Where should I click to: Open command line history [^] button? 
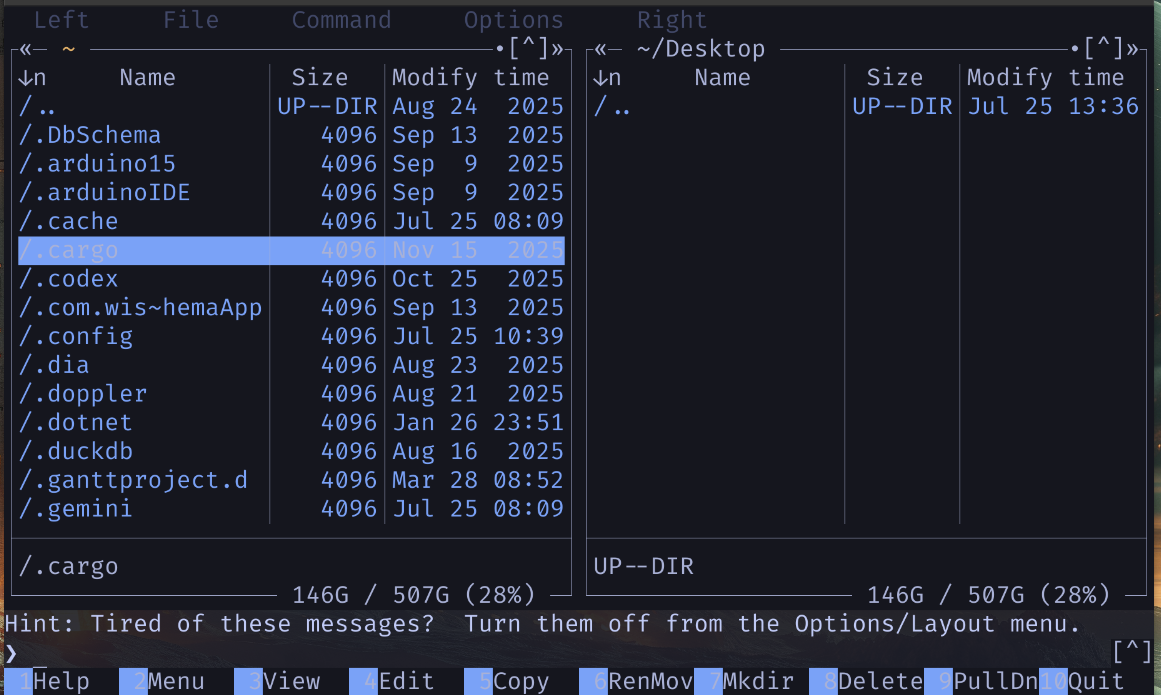(x=1132, y=652)
